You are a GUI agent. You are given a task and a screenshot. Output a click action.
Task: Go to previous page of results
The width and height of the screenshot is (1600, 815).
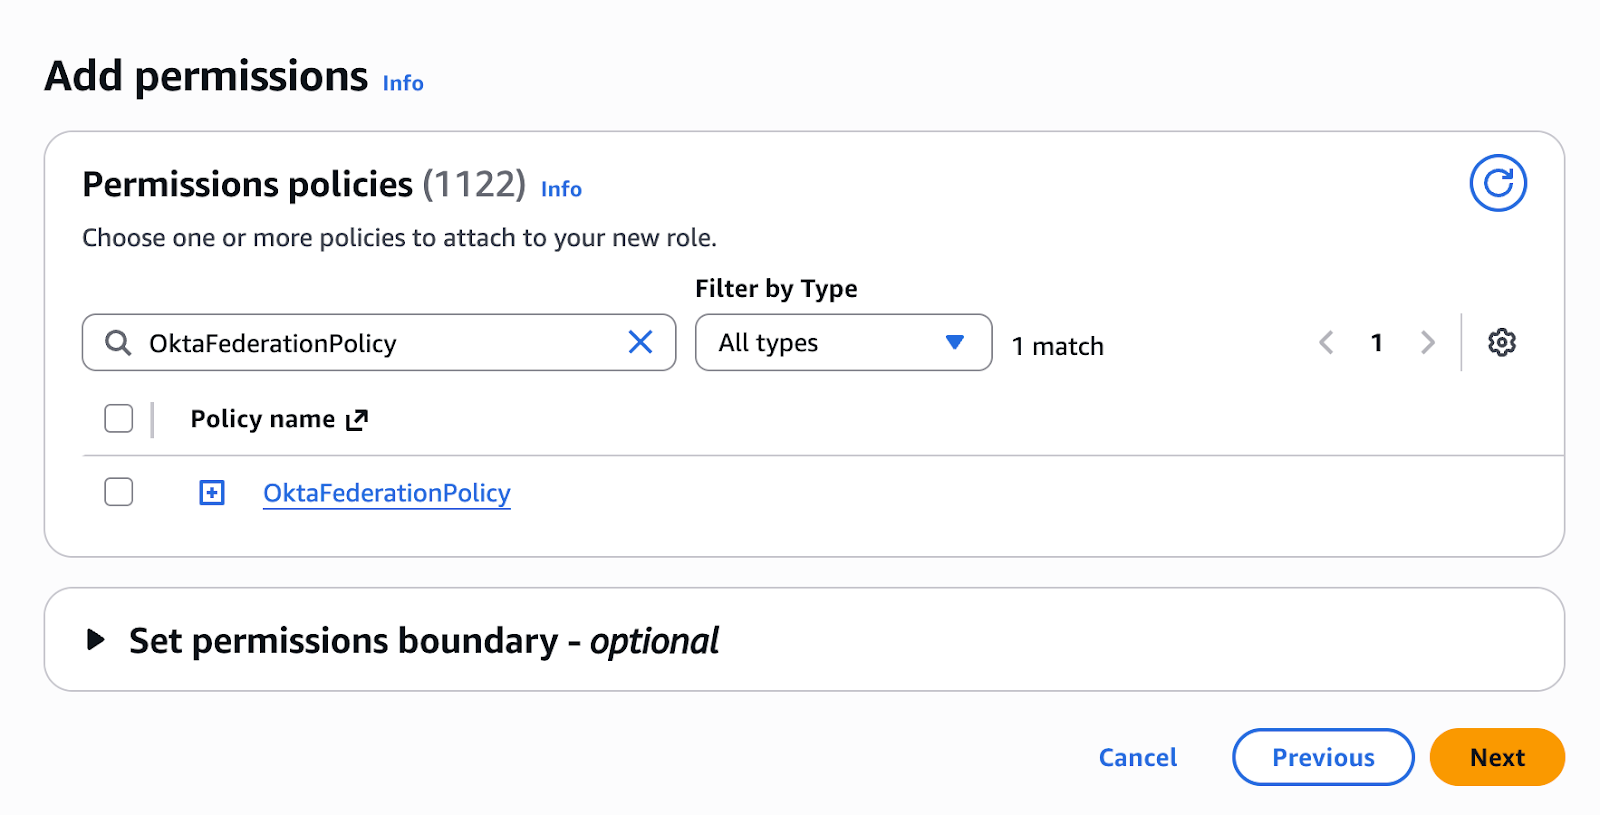(1326, 343)
